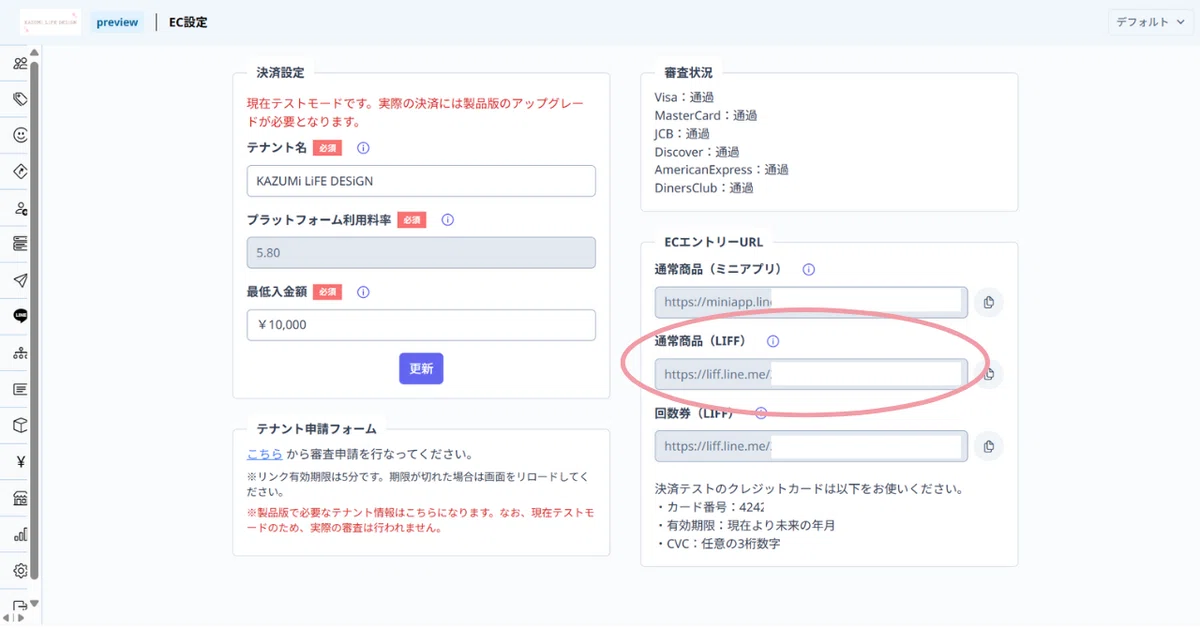Show info tooltip beside テナント名
The height and width of the screenshot is (628, 1200).
[x=363, y=148]
